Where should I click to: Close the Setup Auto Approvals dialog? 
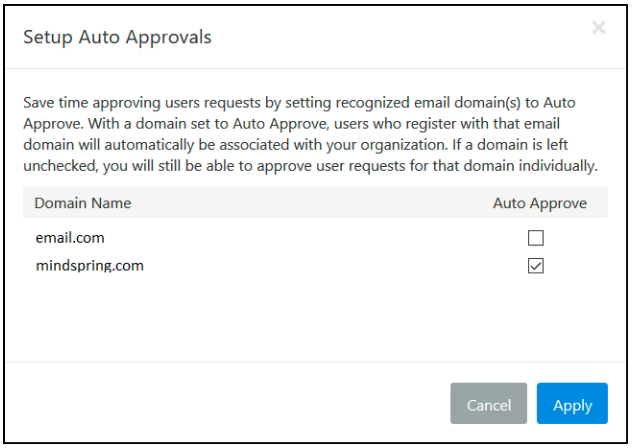(599, 28)
